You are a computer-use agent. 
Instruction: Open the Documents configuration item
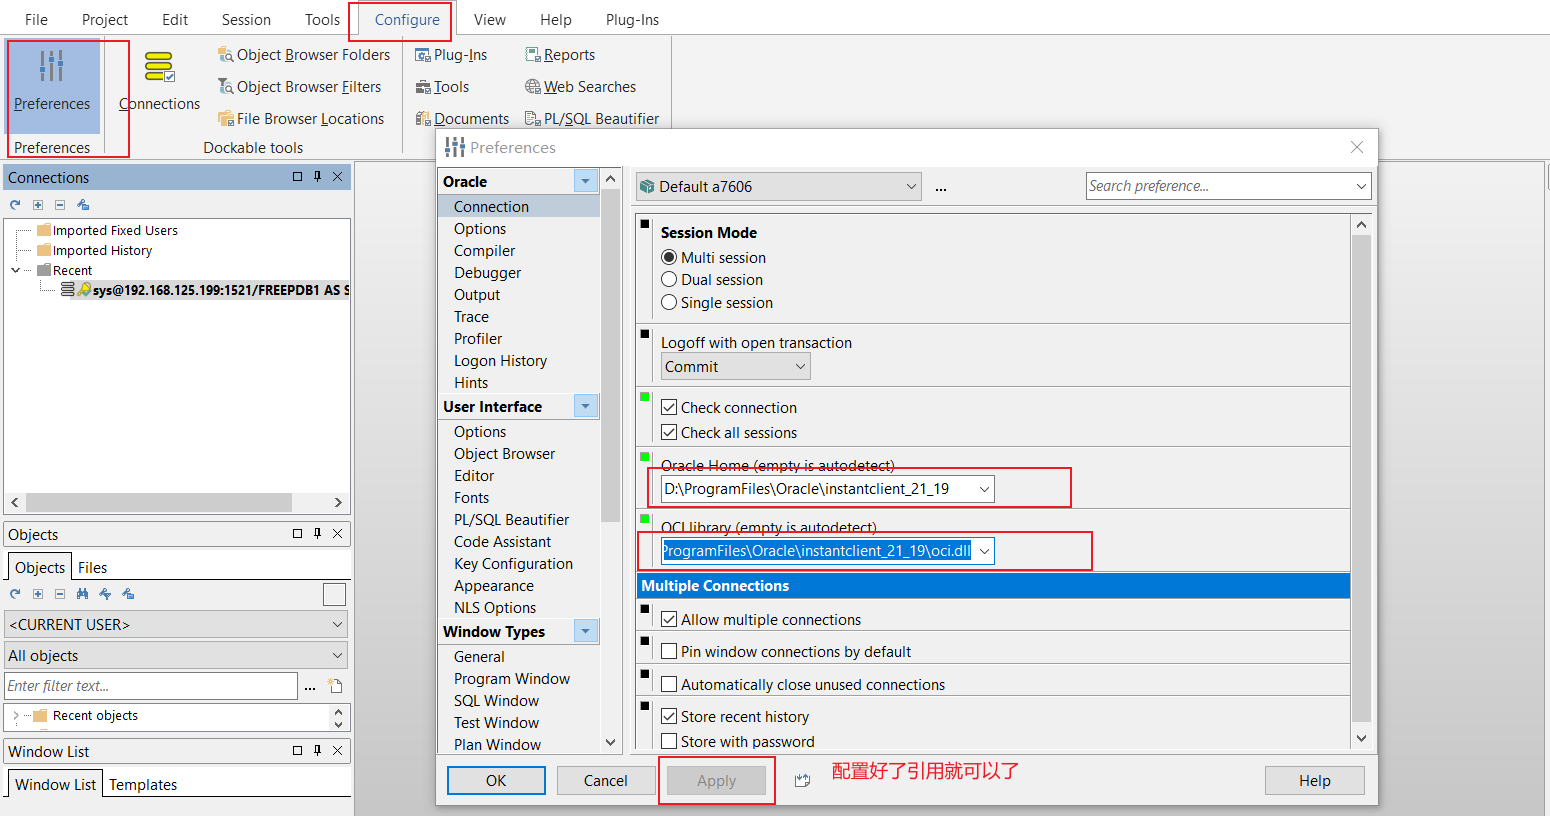(462, 119)
